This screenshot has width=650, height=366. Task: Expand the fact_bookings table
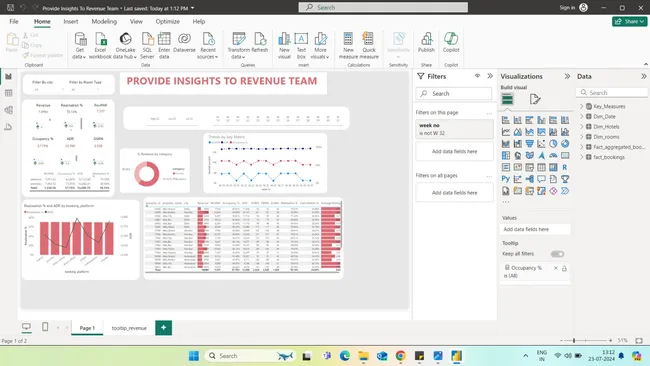coord(582,157)
